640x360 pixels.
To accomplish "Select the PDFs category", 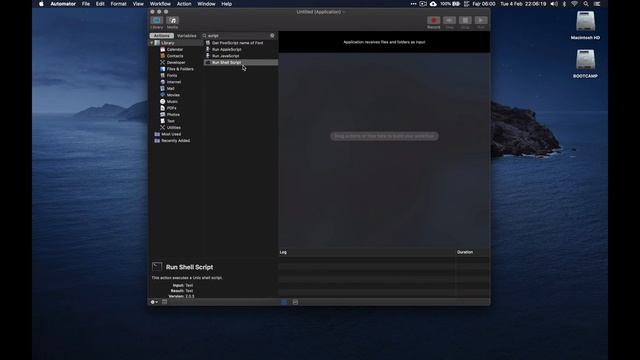I will pyautogui.click(x=171, y=108).
